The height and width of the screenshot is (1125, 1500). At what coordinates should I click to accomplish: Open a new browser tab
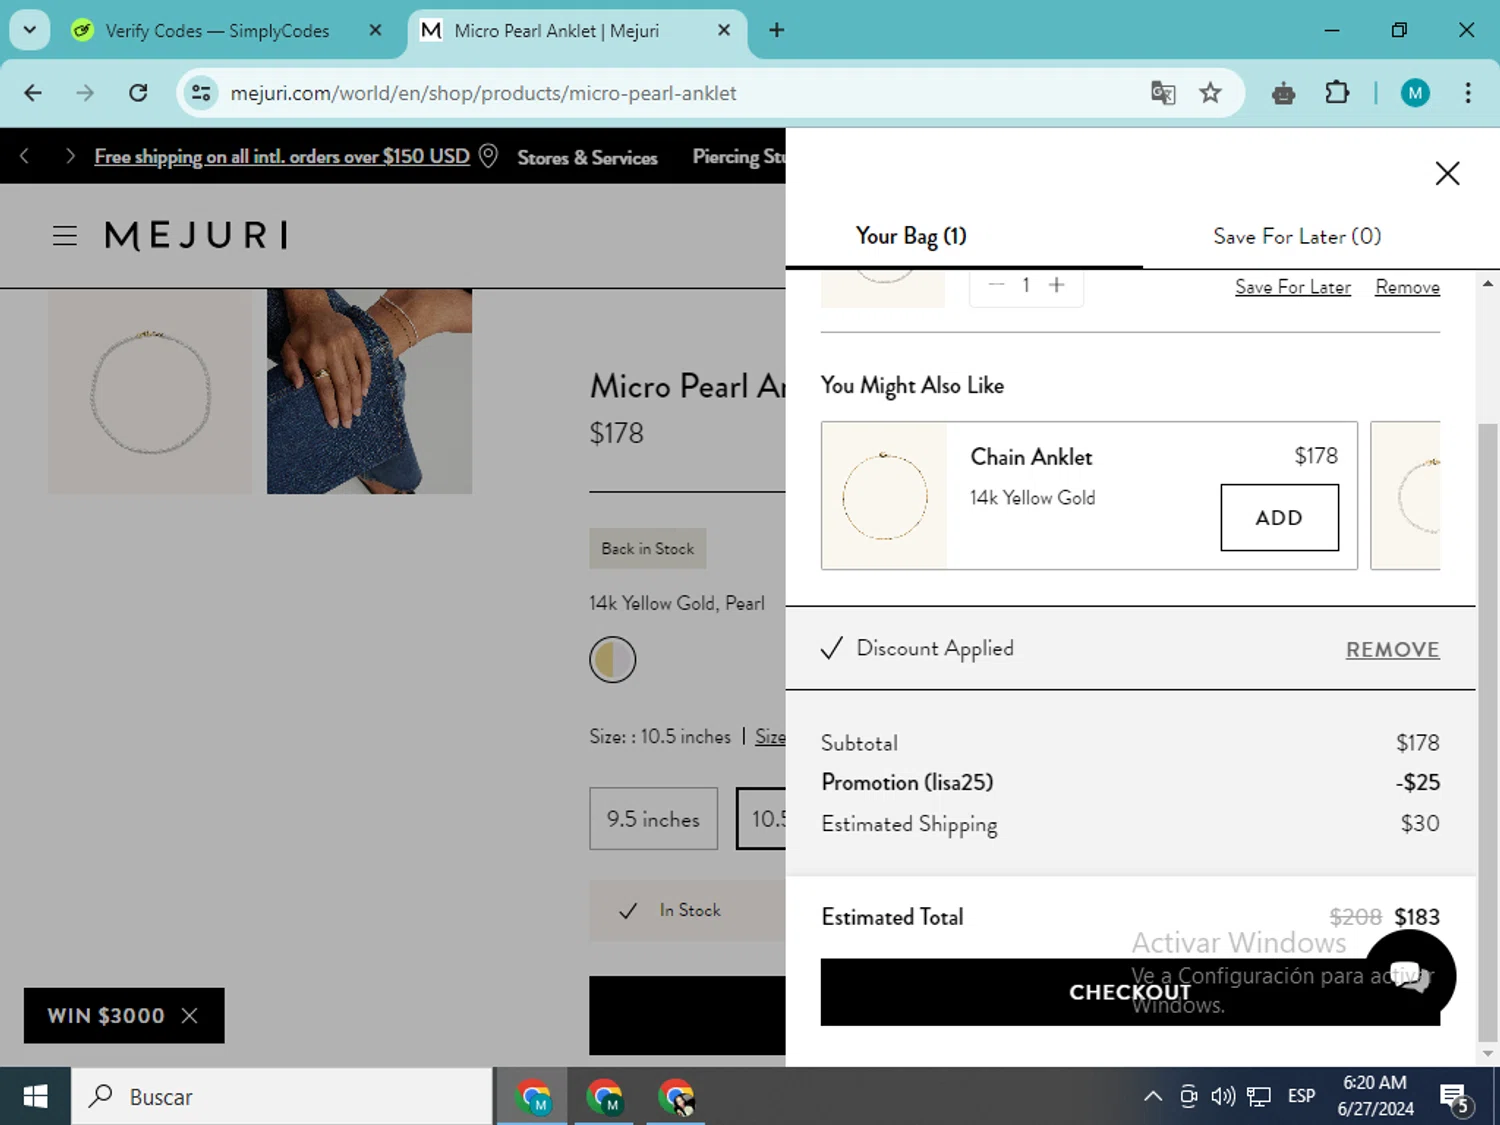coord(776,30)
